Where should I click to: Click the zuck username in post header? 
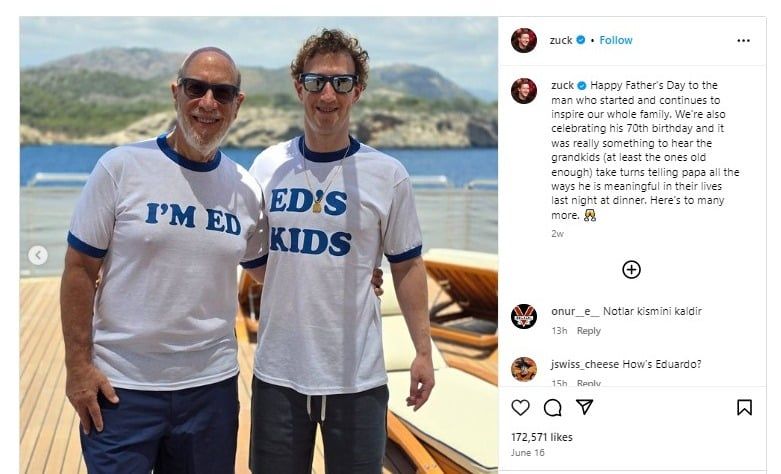pyautogui.click(x=561, y=41)
